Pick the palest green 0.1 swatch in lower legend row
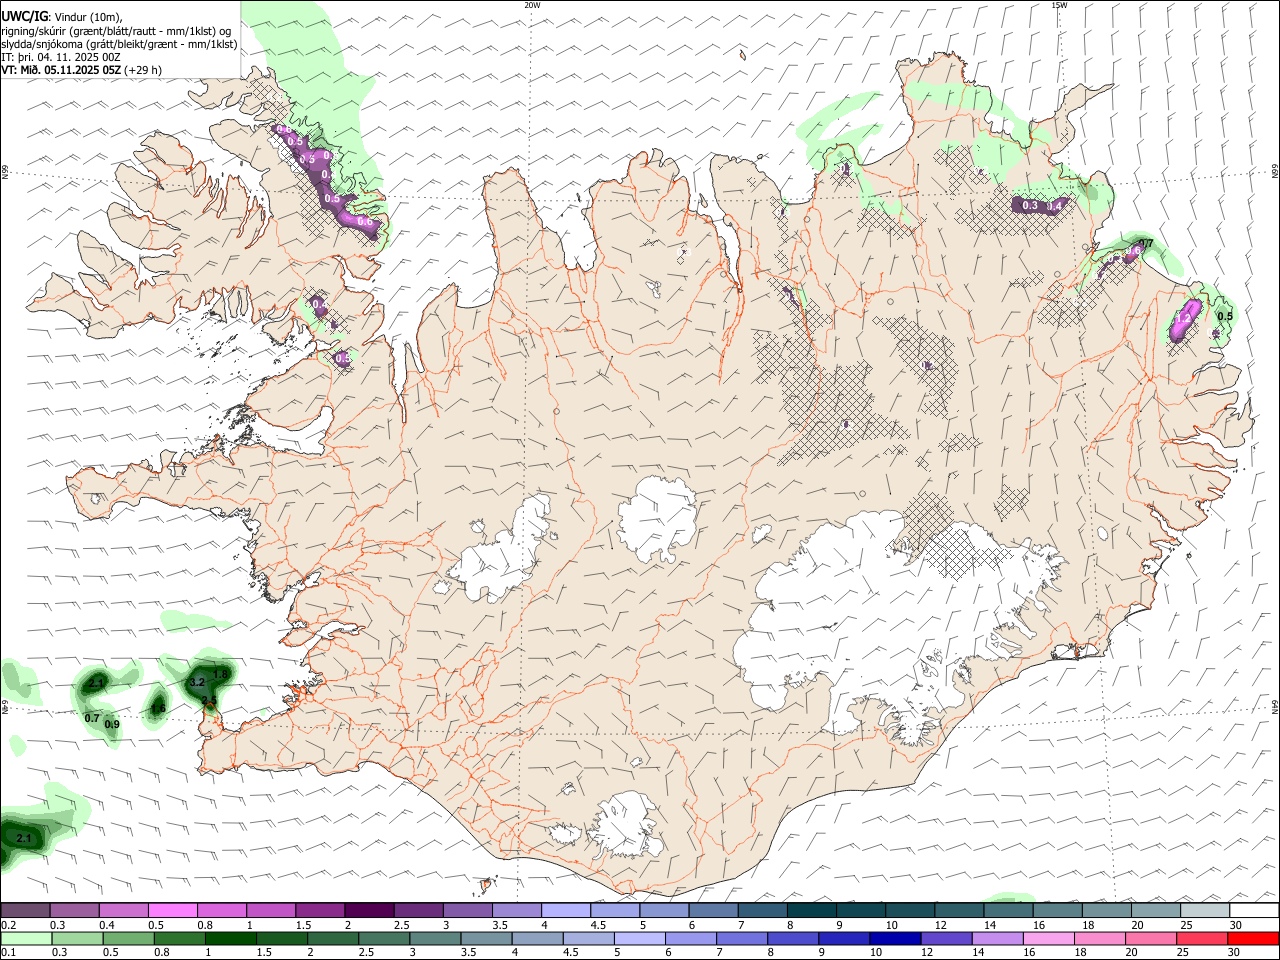The width and height of the screenshot is (1280, 960). tap(26, 939)
